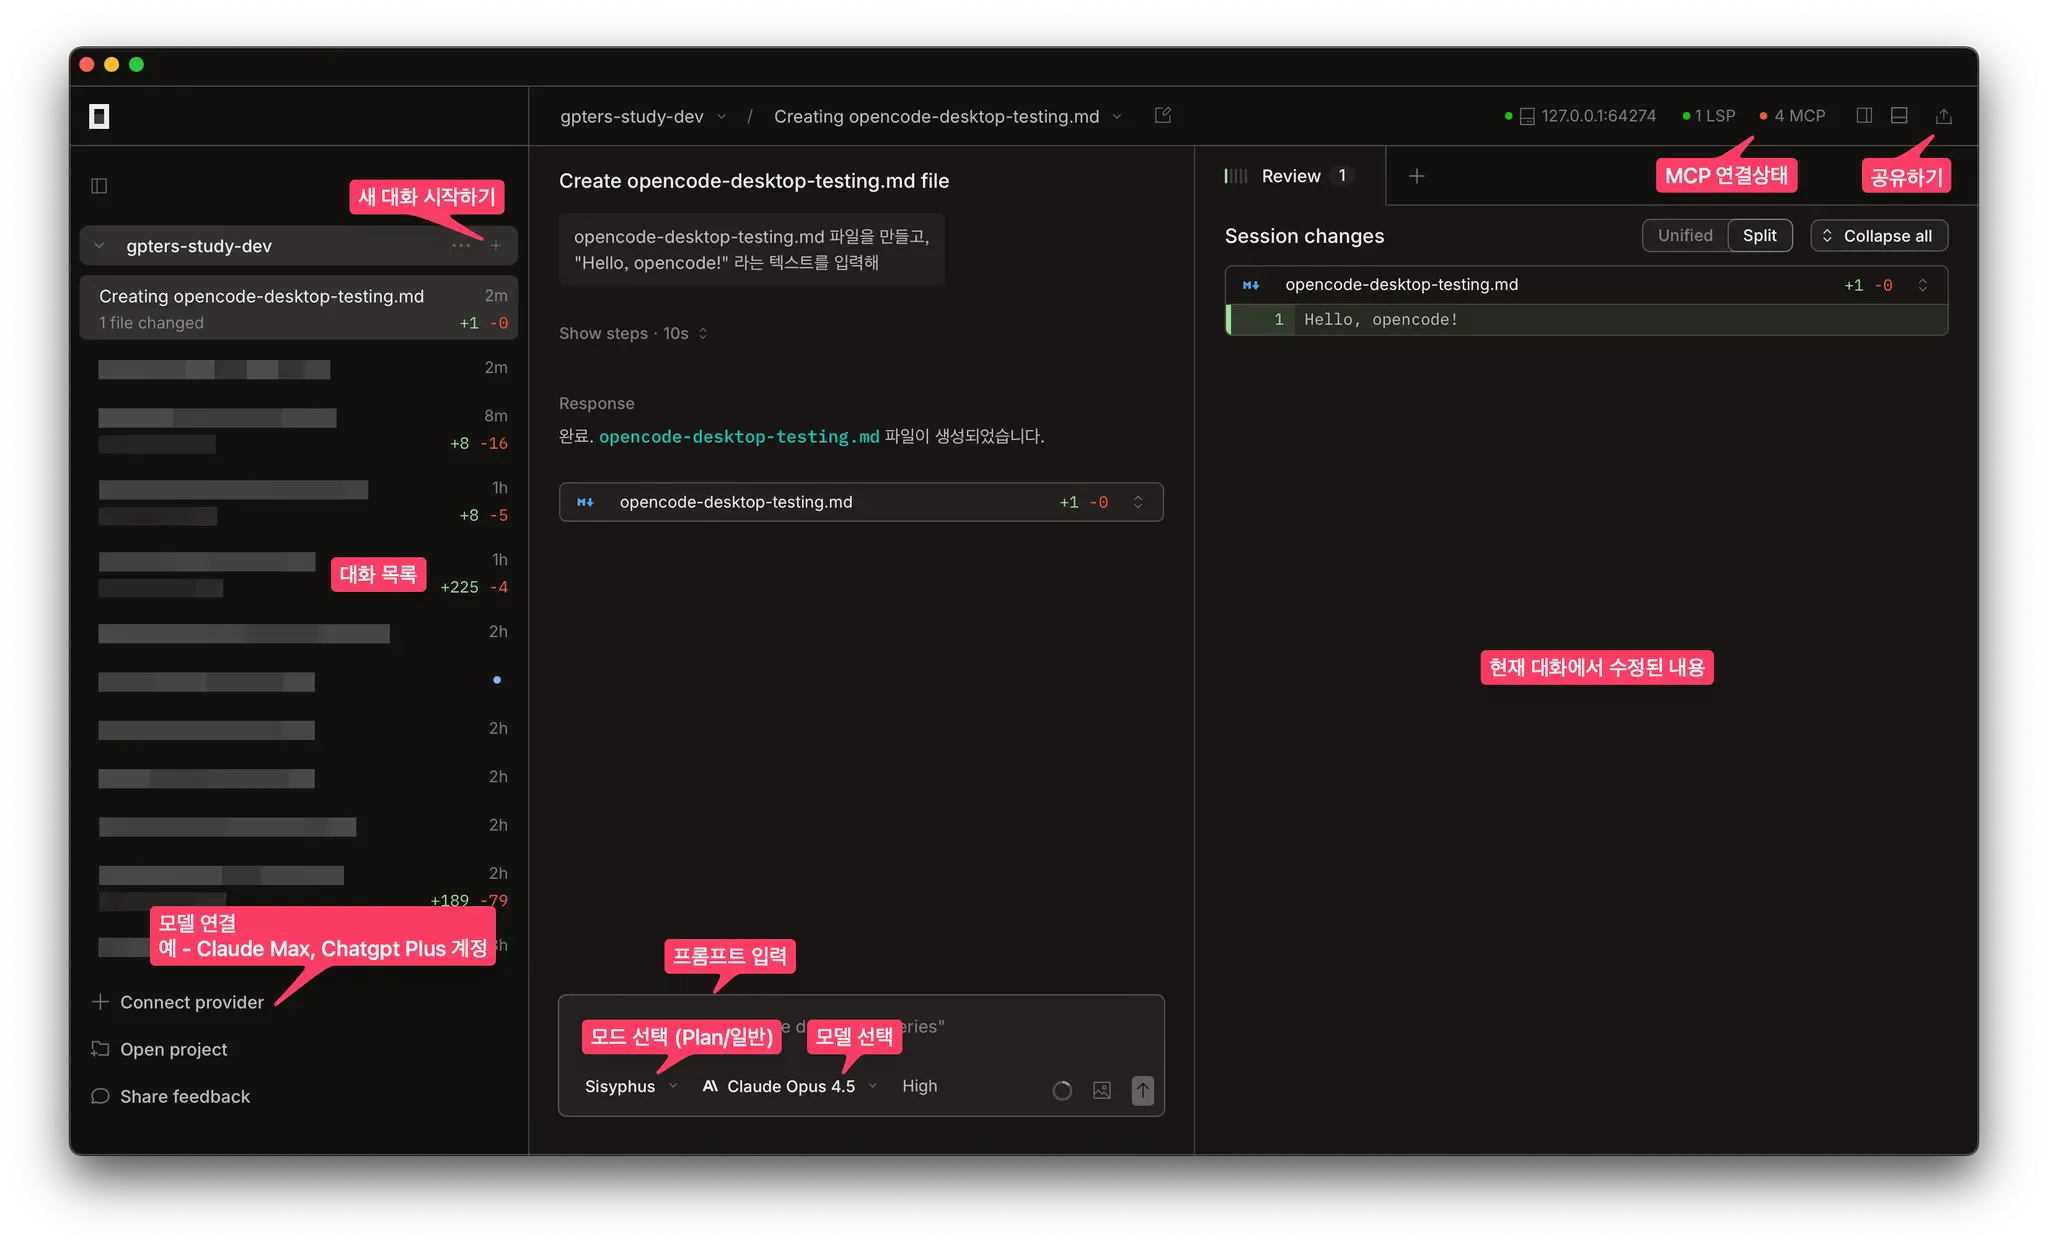Image resolution: width=2048 pixels, height=1247 pixels.
Task: Attach an image using the picture icon
Action: click(x=1101, y=1090)
